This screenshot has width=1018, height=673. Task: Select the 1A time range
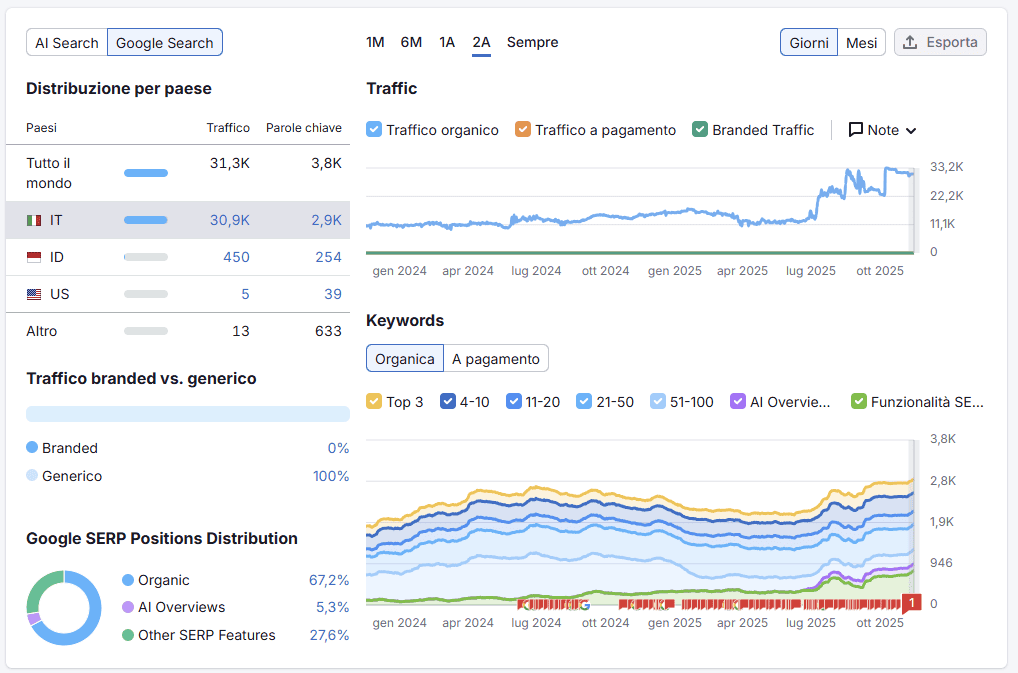click(x=447, y=42)
